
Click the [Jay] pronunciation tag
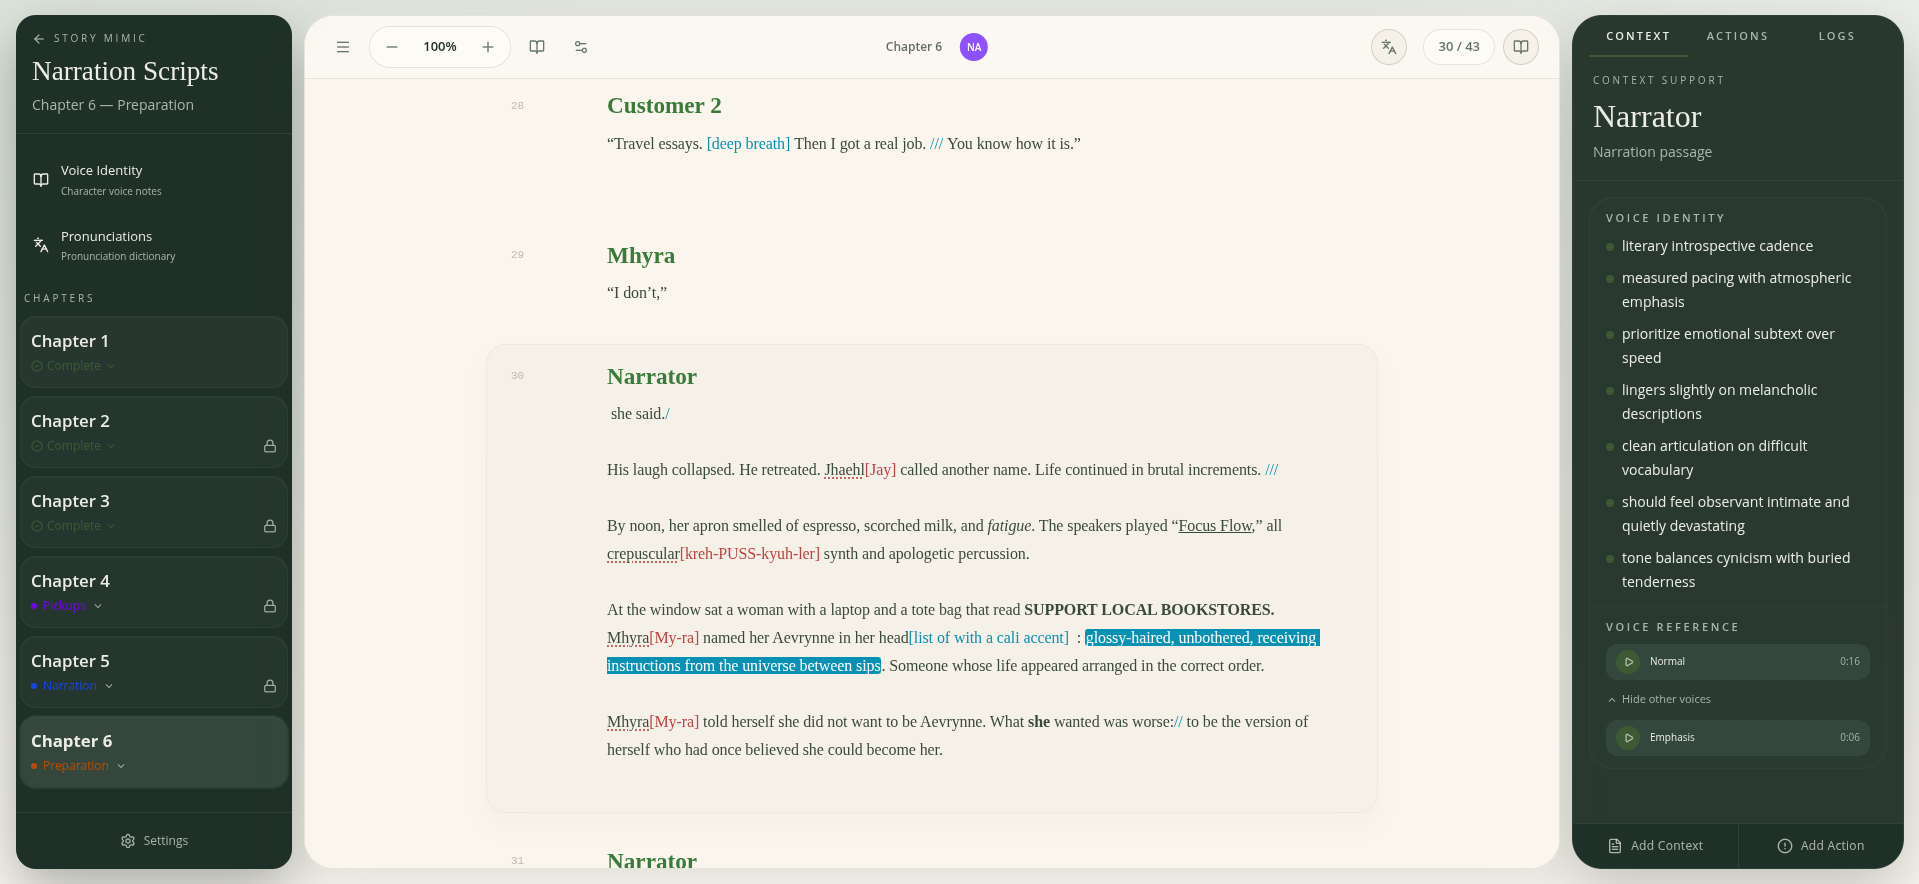pyautogui.click(x=880, y=470)
